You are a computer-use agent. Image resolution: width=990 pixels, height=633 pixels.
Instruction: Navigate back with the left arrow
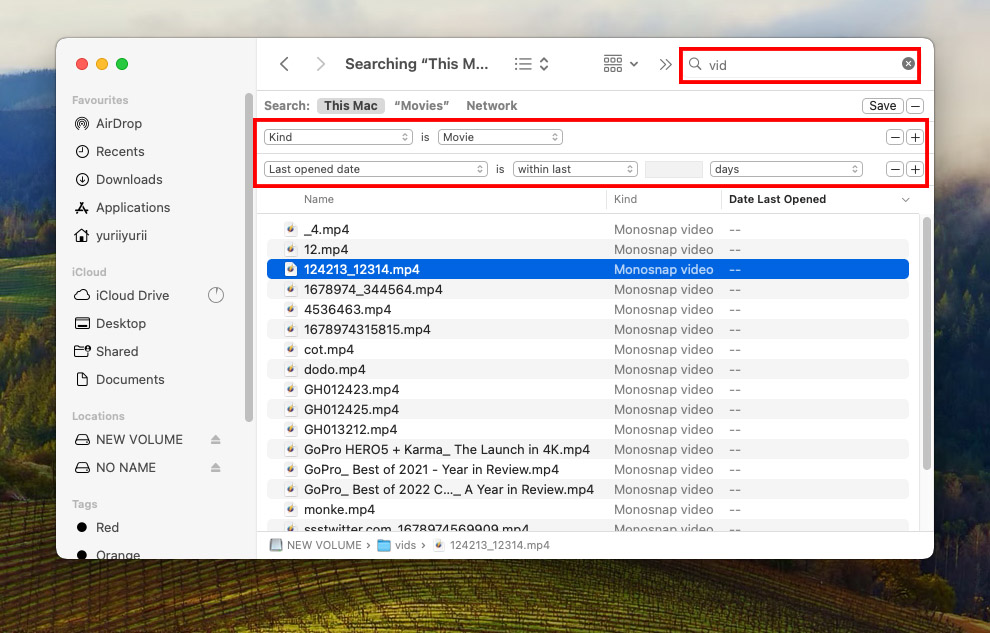(284, 63)
